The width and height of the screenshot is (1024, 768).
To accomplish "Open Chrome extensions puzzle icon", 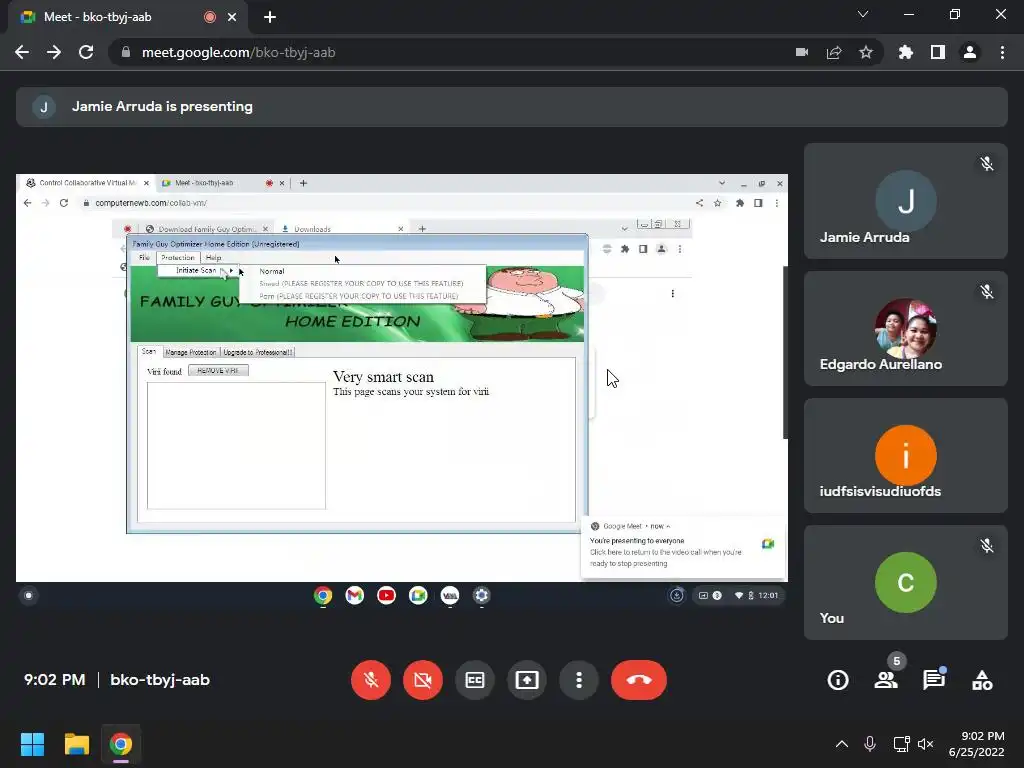I will 906,52.
